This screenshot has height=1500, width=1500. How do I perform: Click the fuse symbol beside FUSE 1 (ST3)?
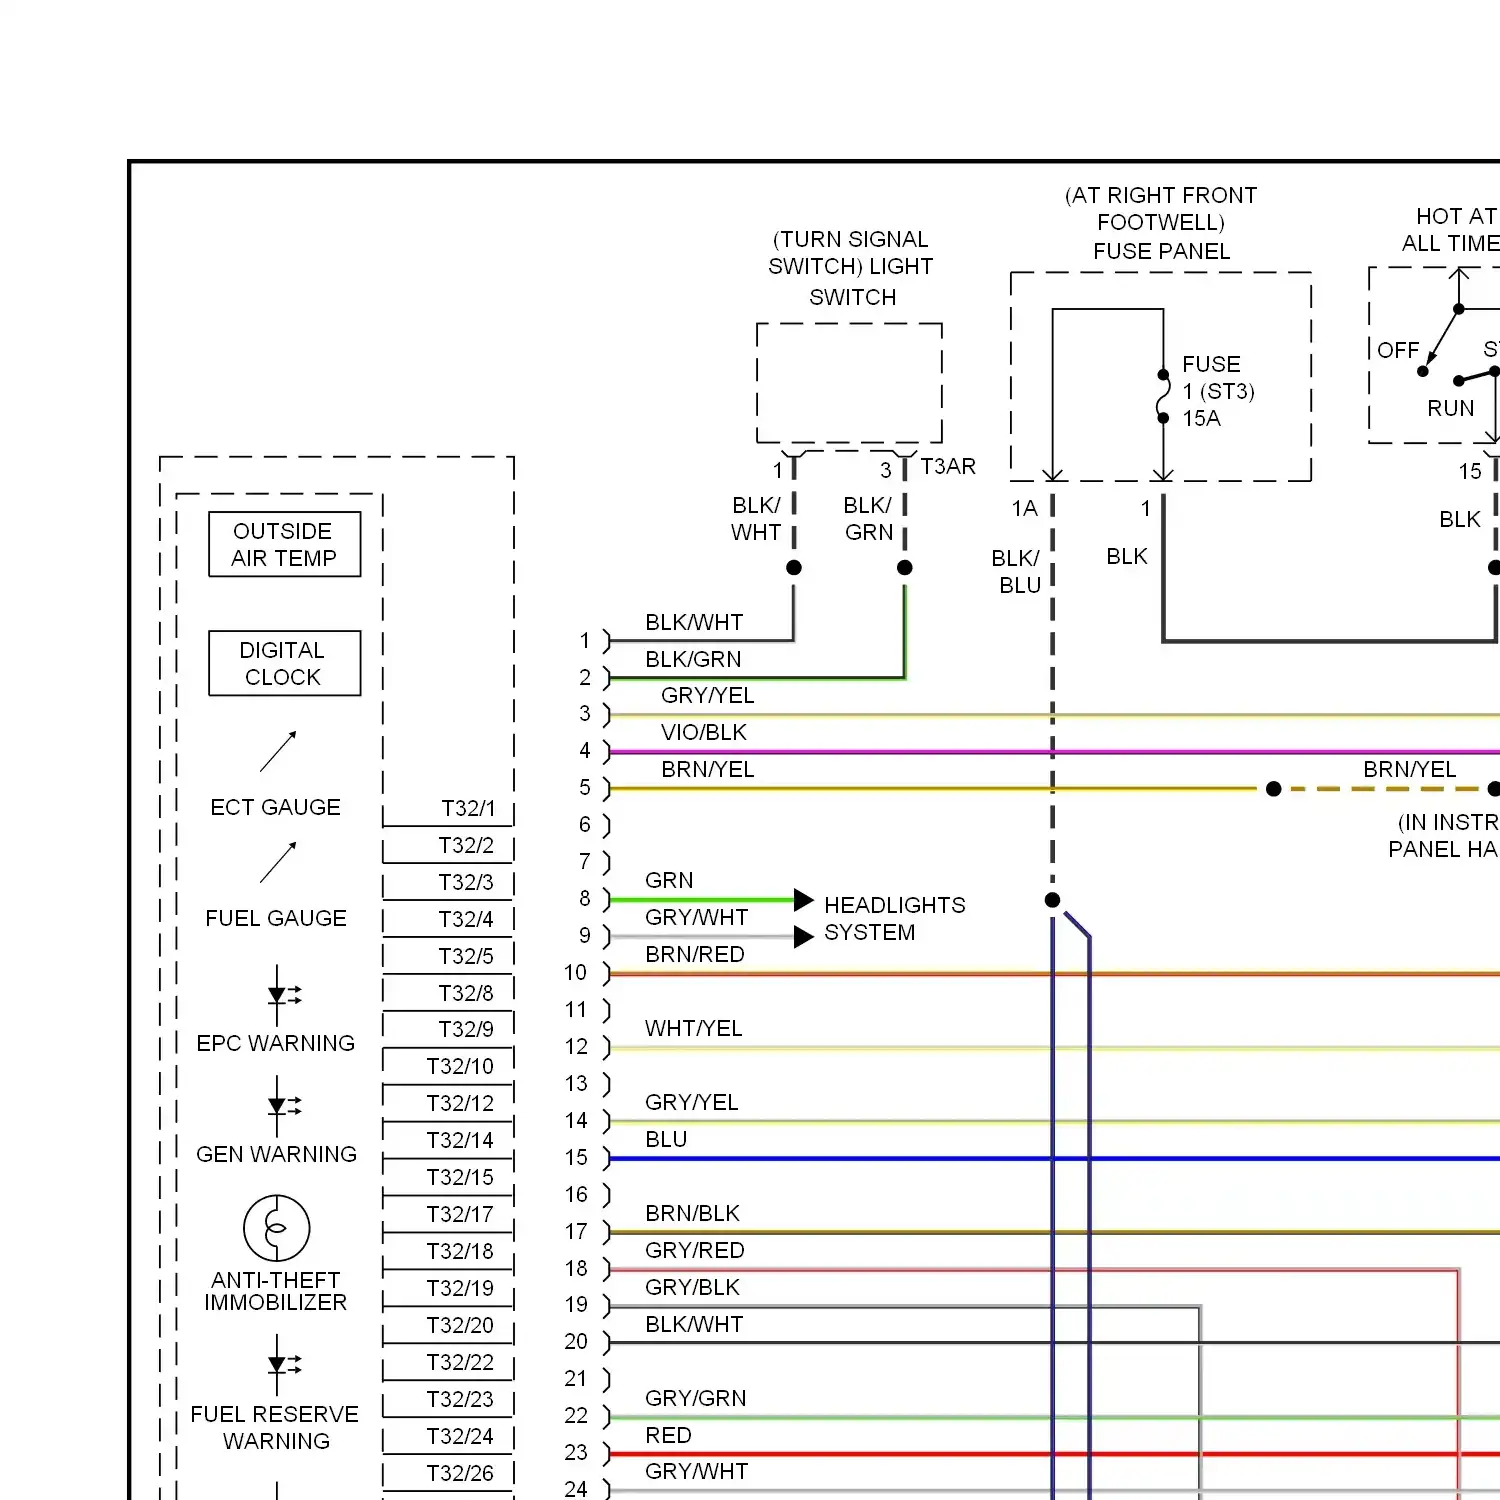(1163, 396)
